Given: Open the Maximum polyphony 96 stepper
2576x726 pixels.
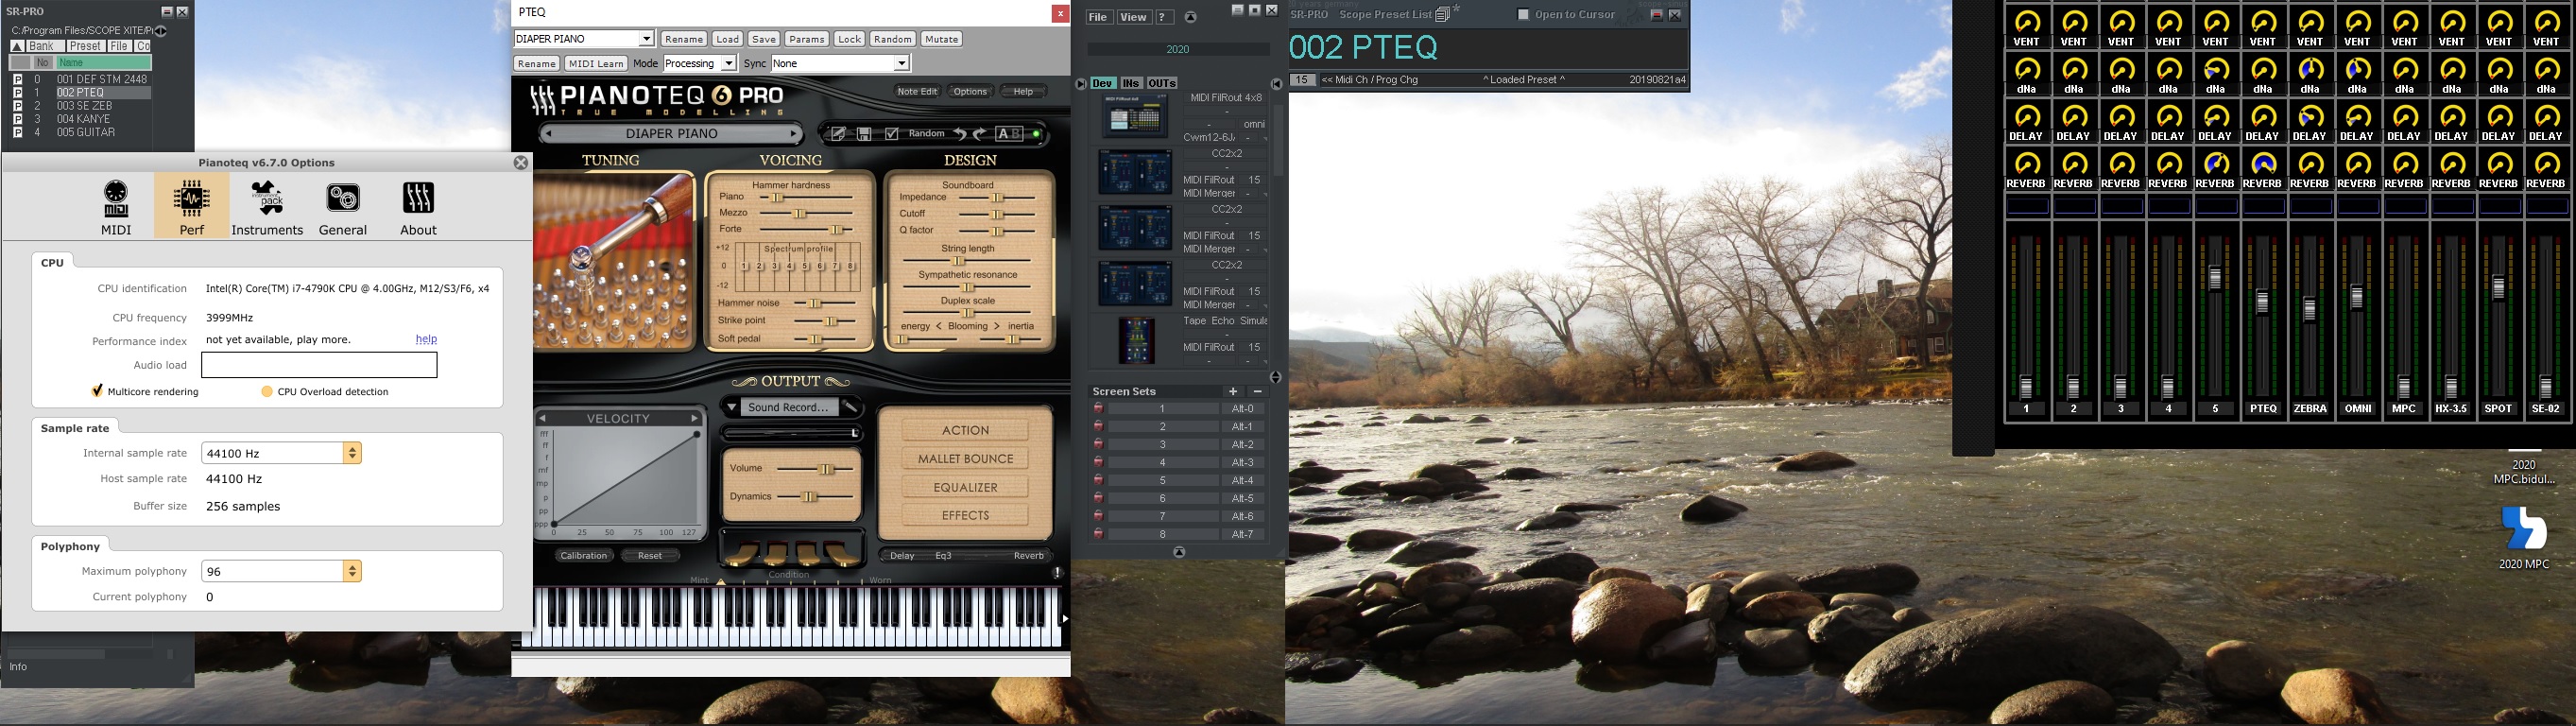Looking at the screenshot, I should [352, 571].
